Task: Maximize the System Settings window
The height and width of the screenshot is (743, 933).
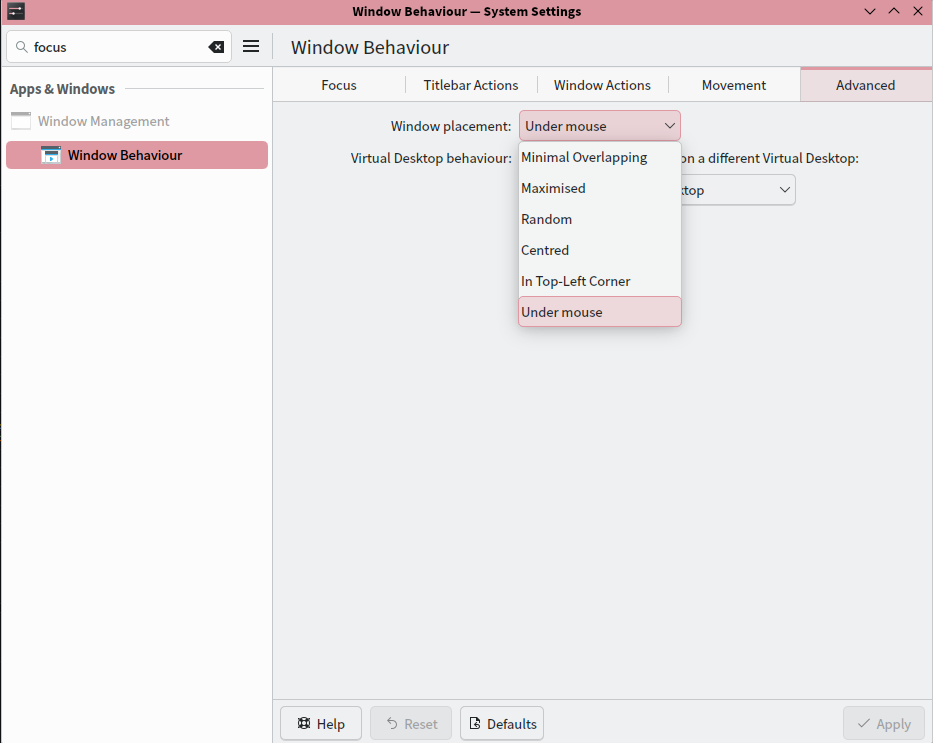Action: 894,11
